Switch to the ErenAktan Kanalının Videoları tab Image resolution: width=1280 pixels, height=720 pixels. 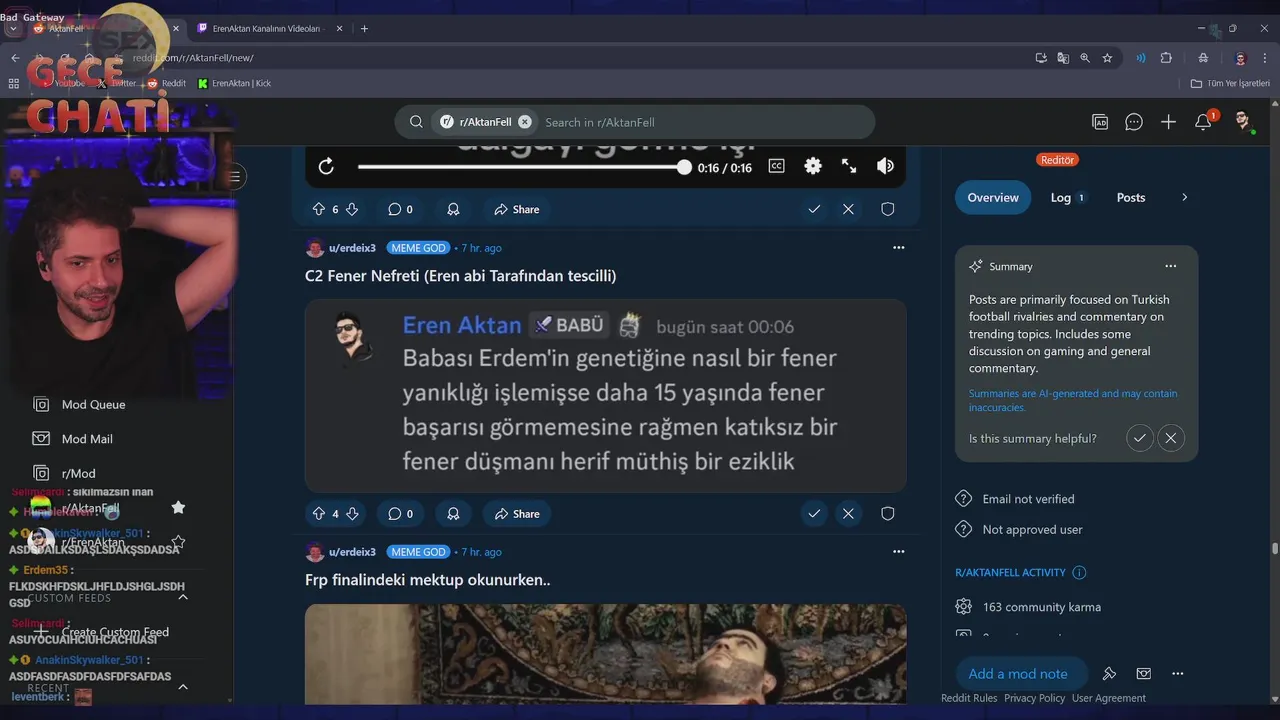click(268, 29)
